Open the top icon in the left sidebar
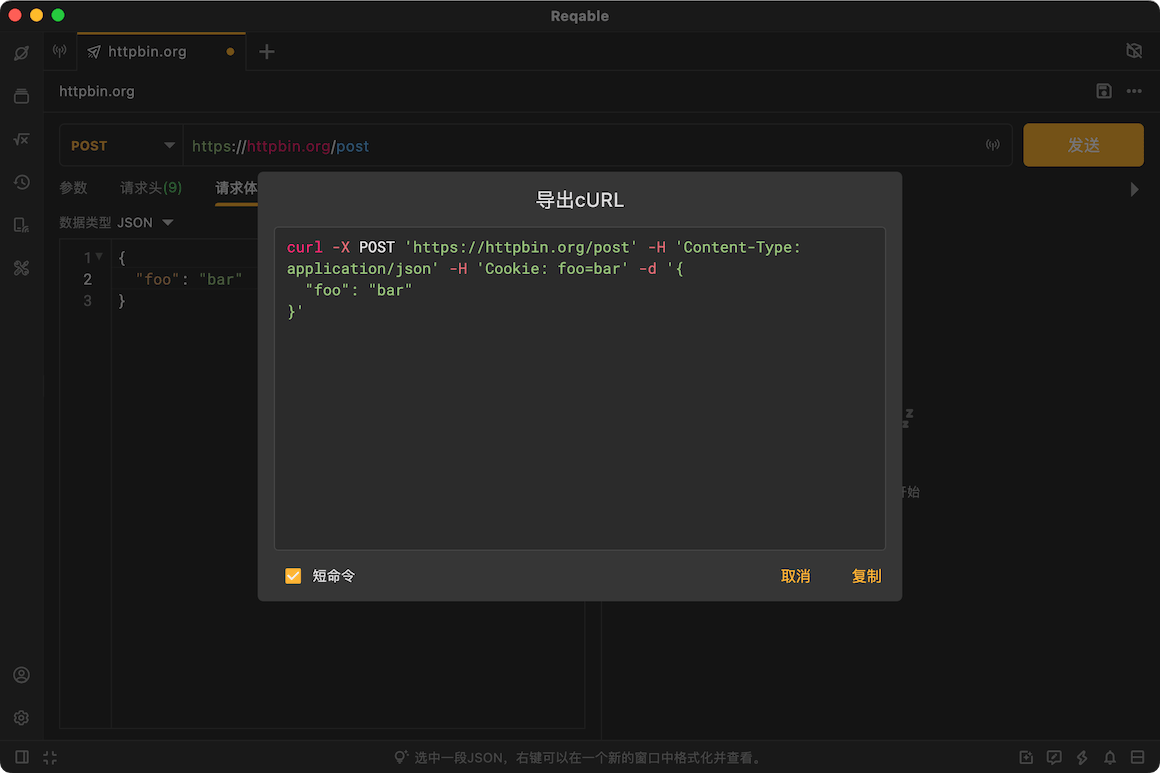Screen dimensions: 1160x773 click(21, 53)
